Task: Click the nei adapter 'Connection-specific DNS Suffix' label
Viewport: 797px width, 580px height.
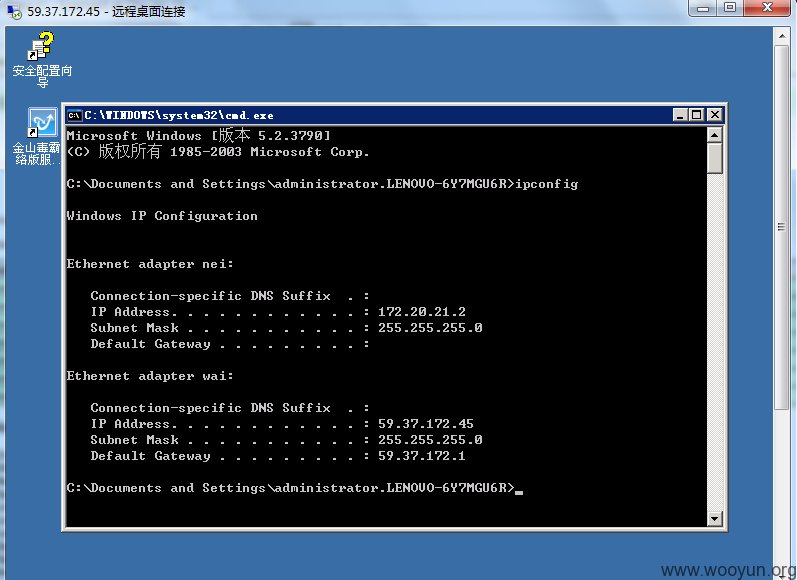Action: (210, 296)
